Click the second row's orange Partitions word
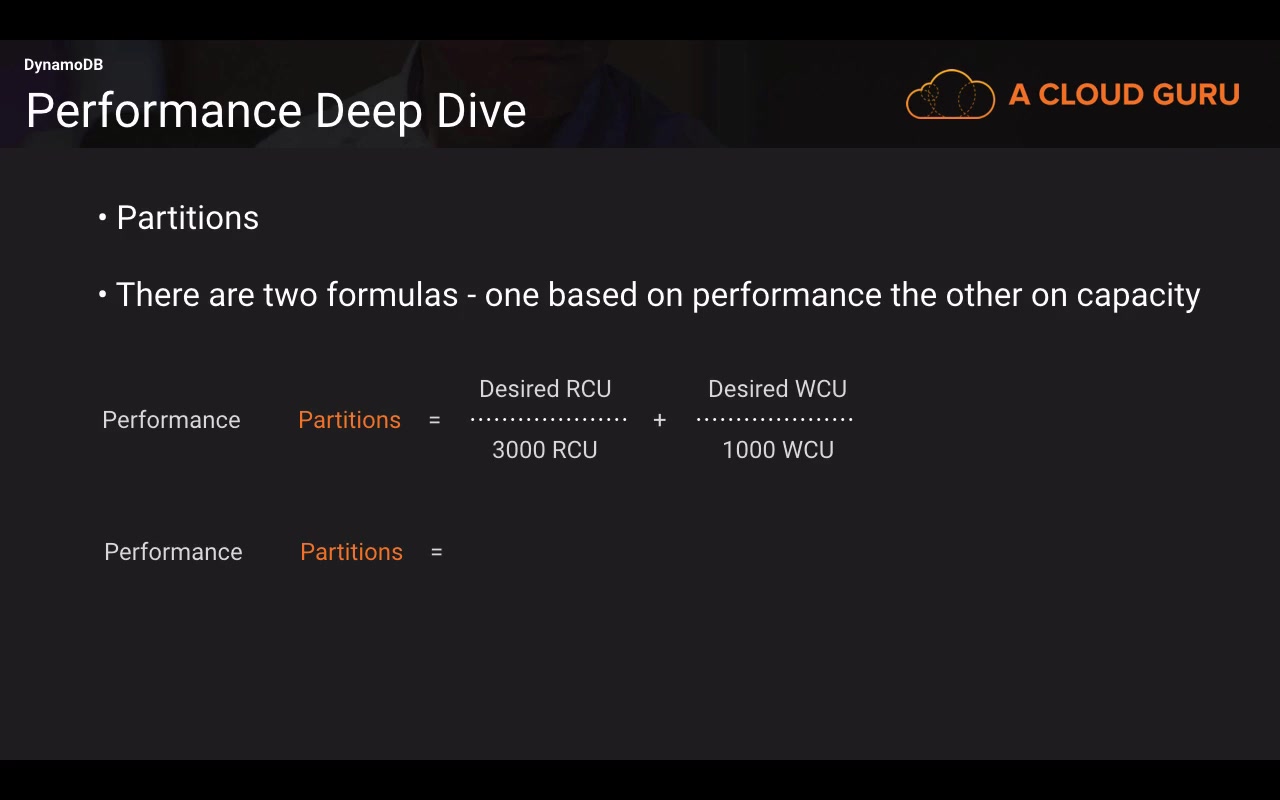This screenshot has width=1280, height=800. coord(351,552)
